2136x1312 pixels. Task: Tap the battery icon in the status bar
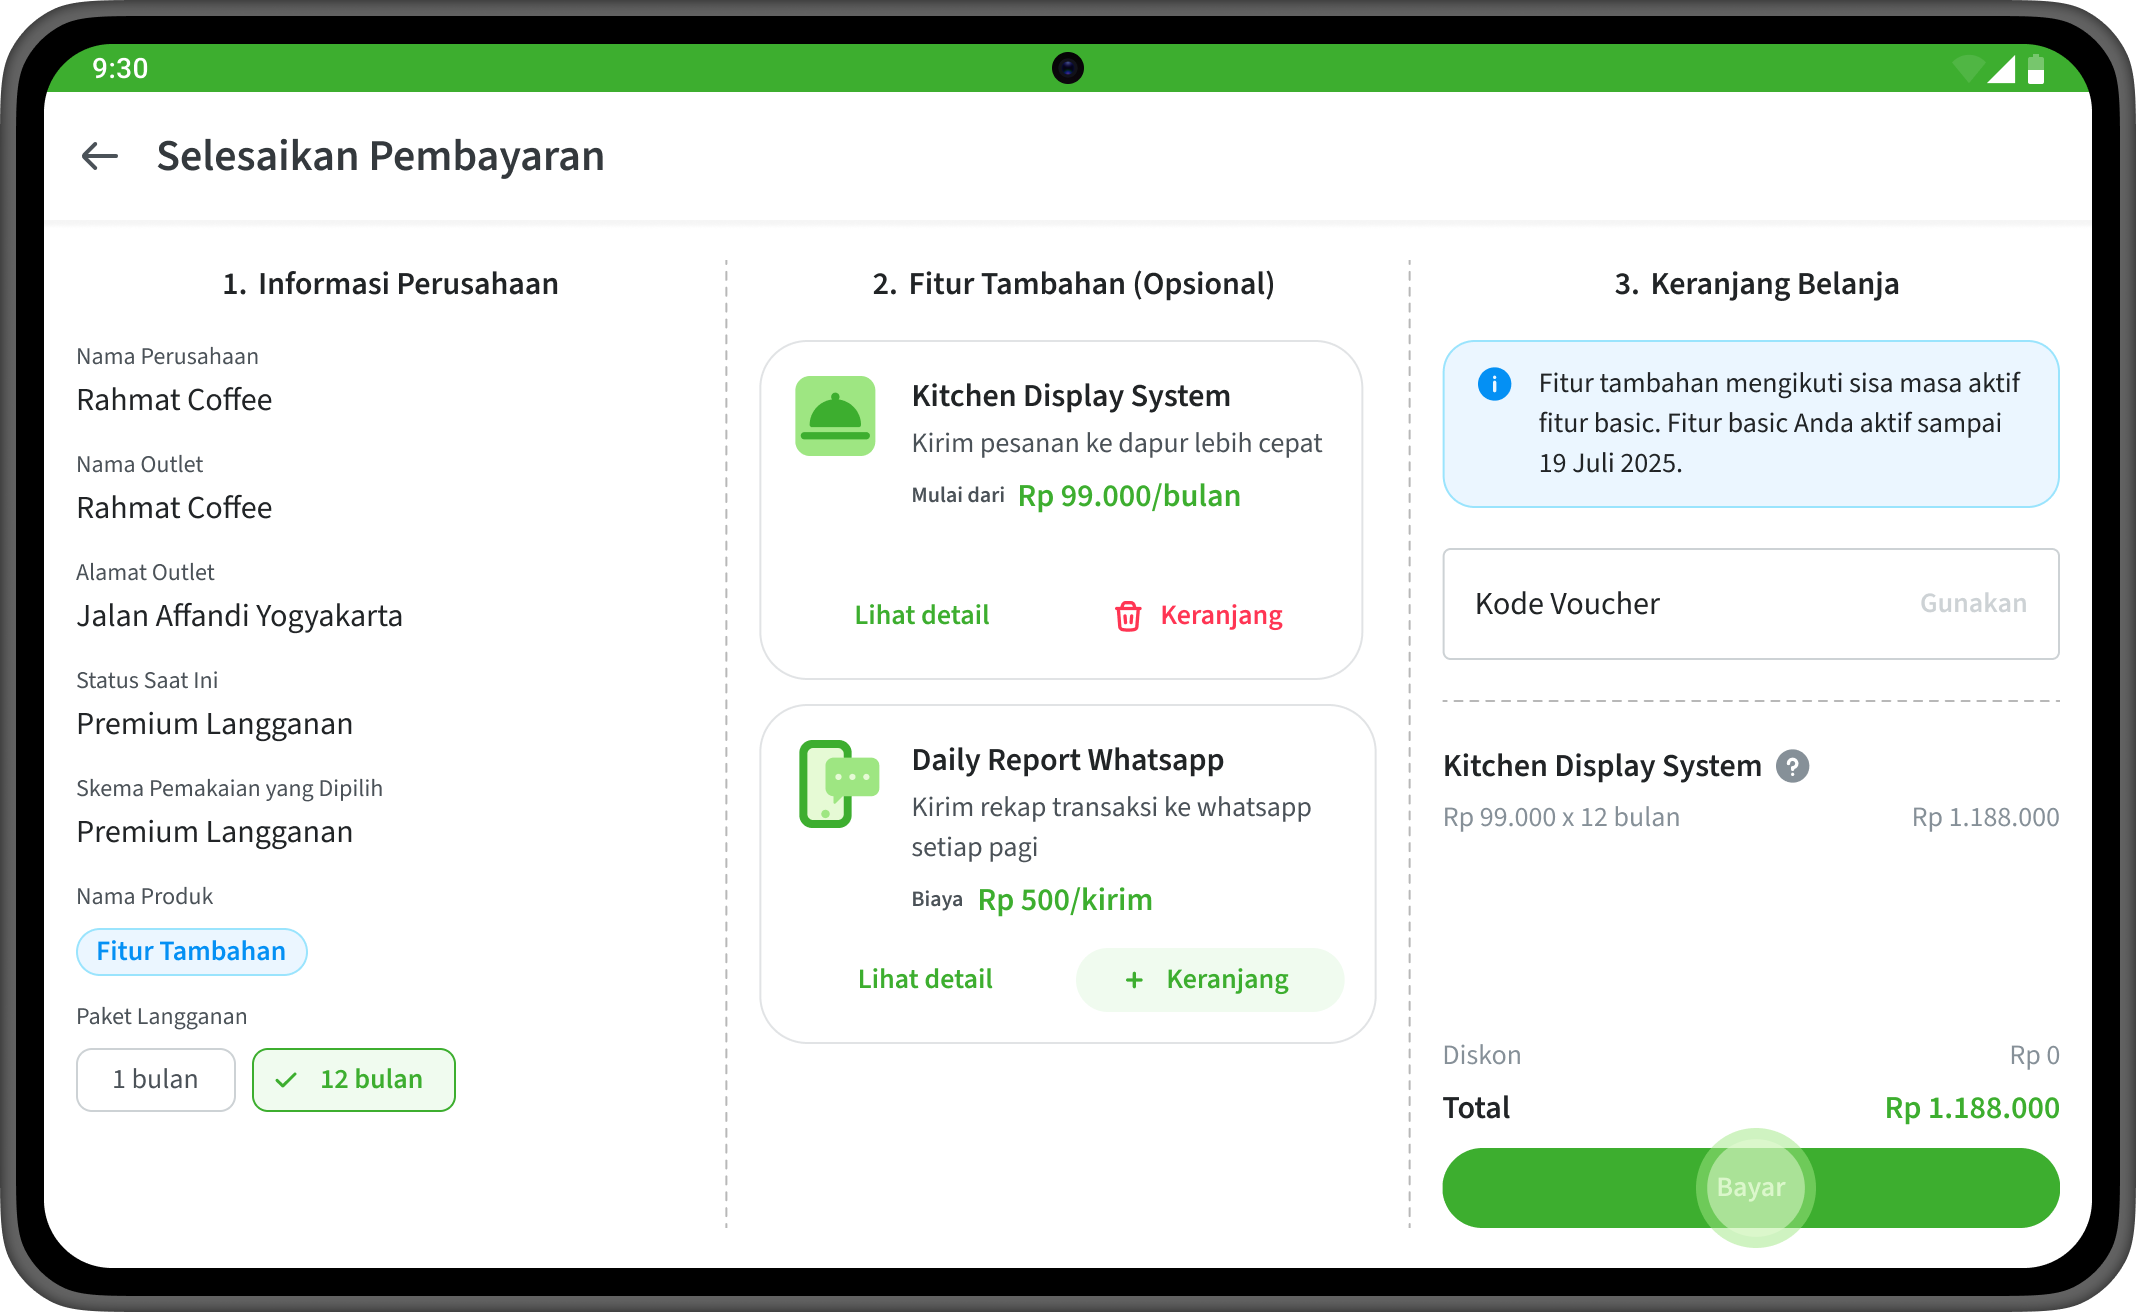click(2036, 69)
